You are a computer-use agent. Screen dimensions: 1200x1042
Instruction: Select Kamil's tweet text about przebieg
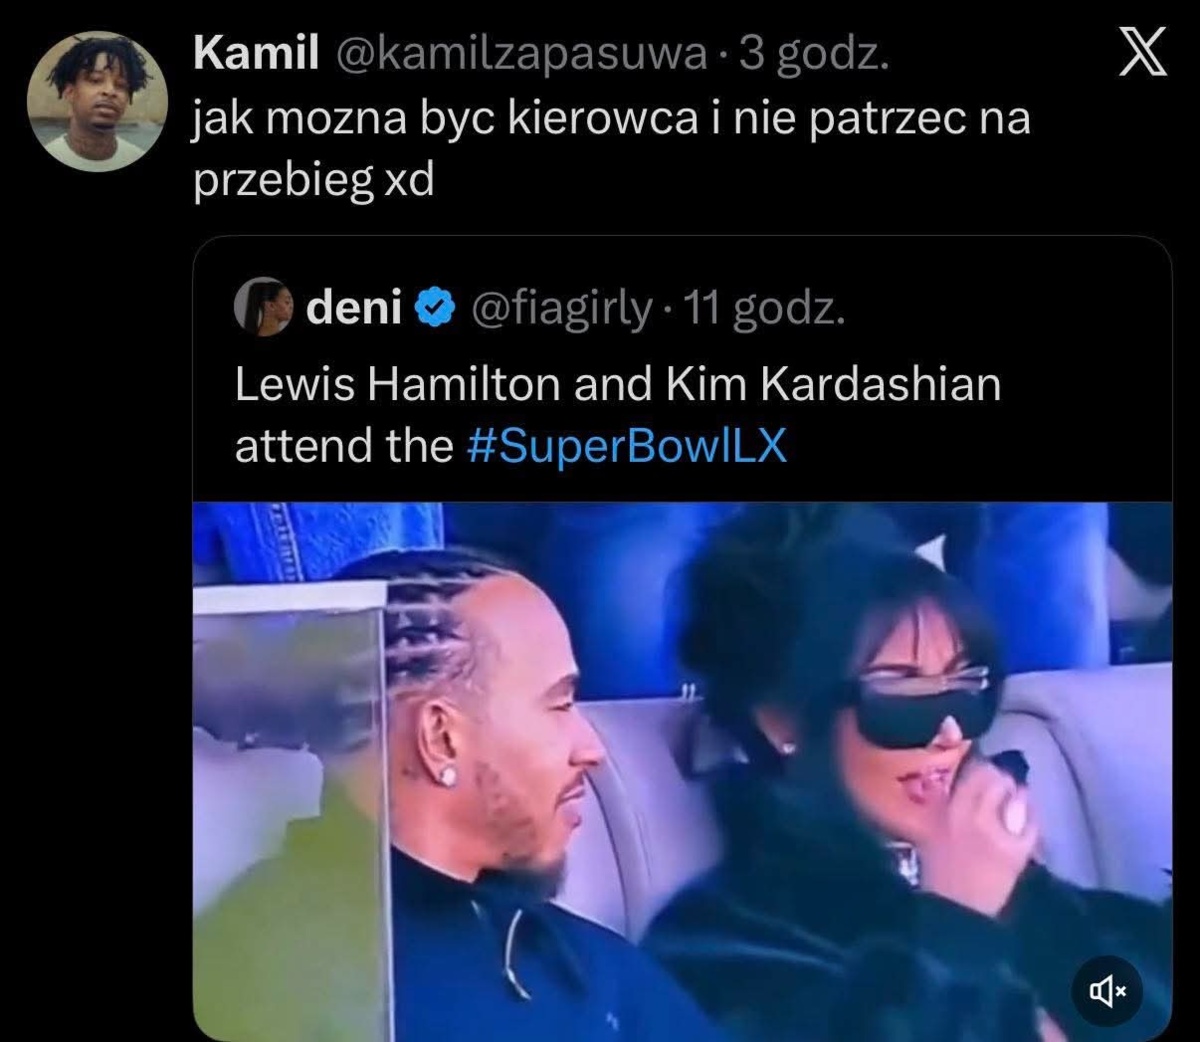611,150
